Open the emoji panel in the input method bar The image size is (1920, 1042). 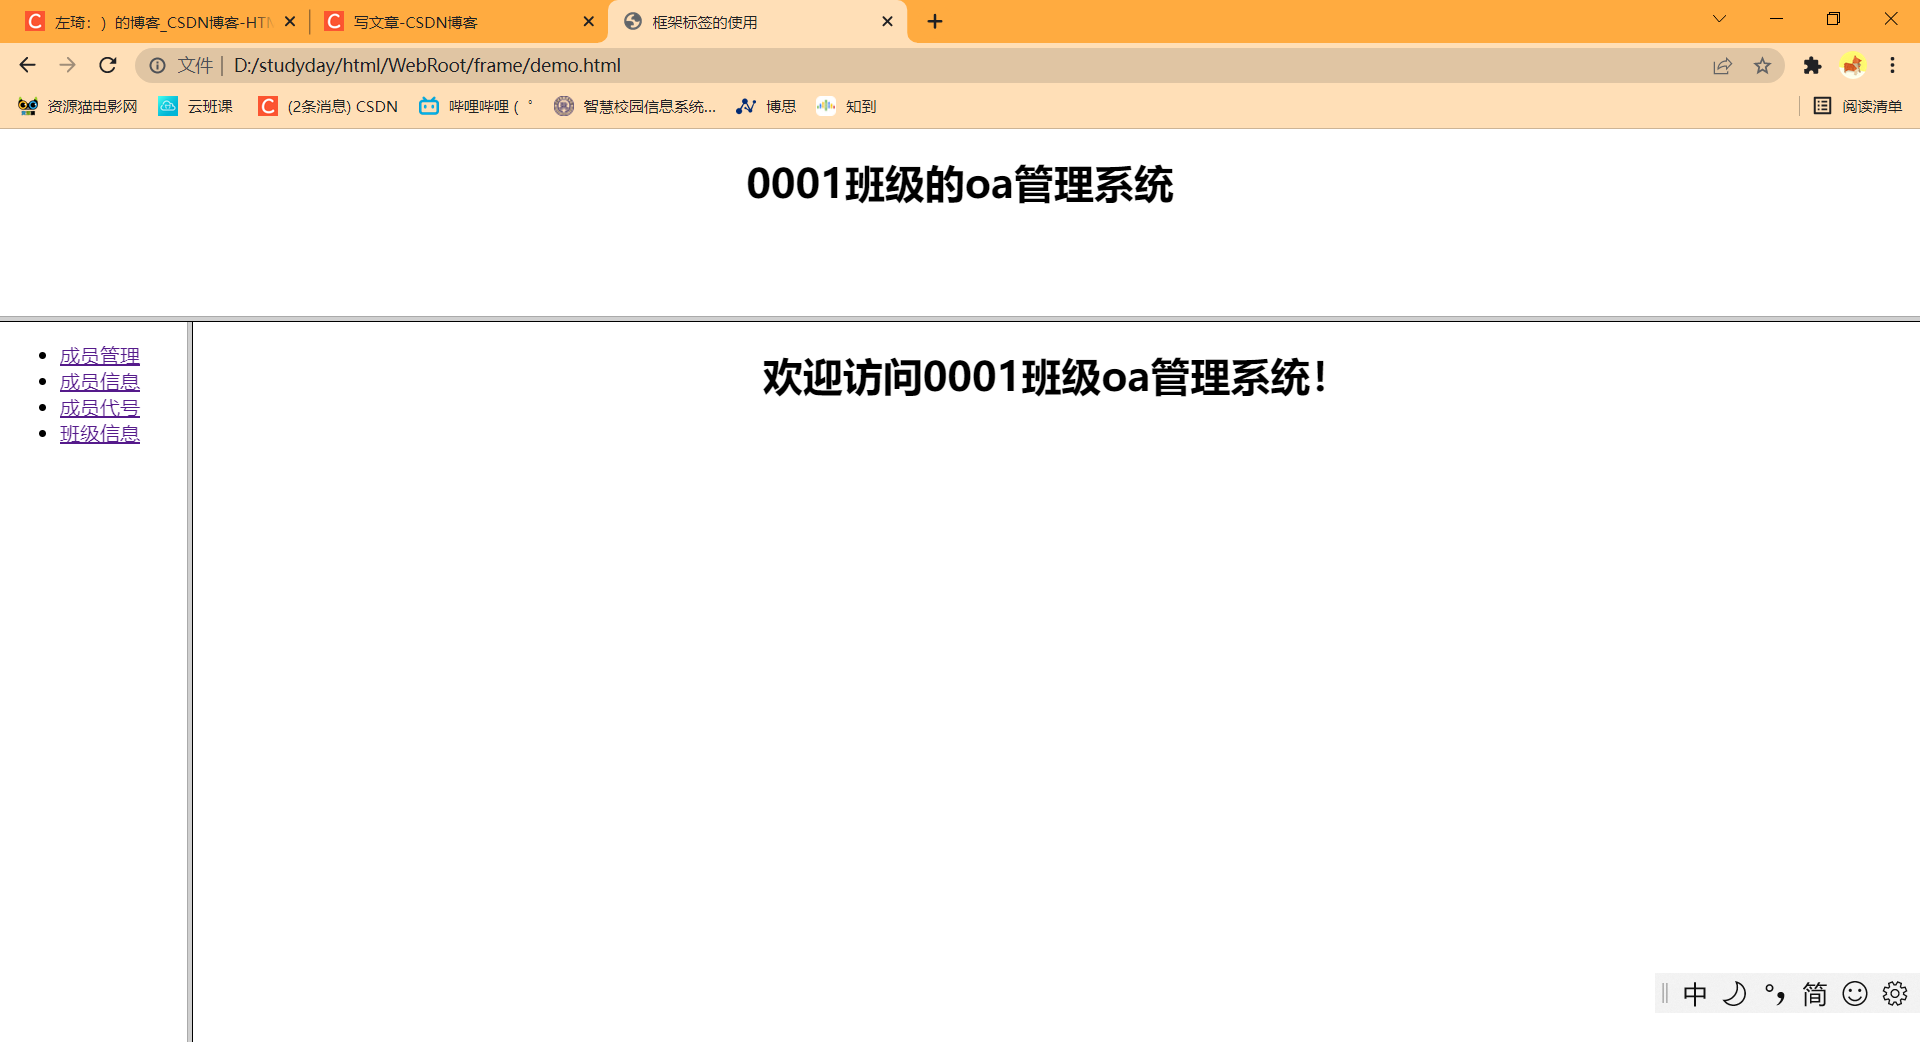coord(1855,993)
